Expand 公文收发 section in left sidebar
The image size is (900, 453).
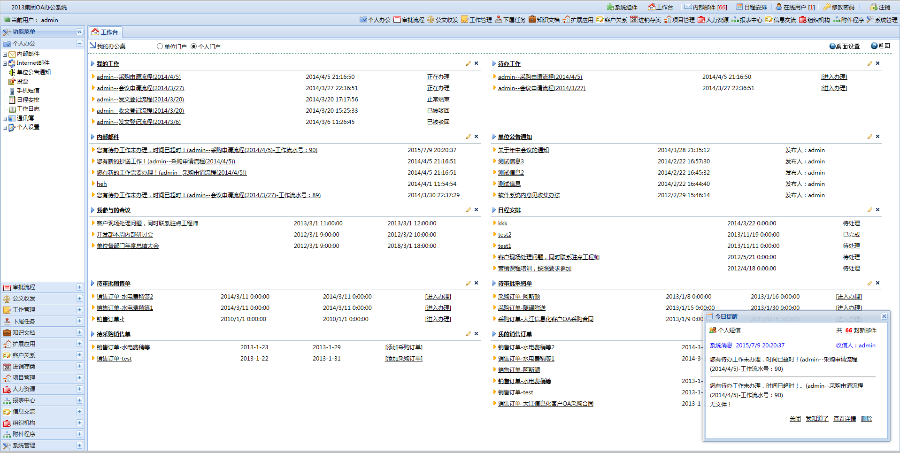coord(79,298)
